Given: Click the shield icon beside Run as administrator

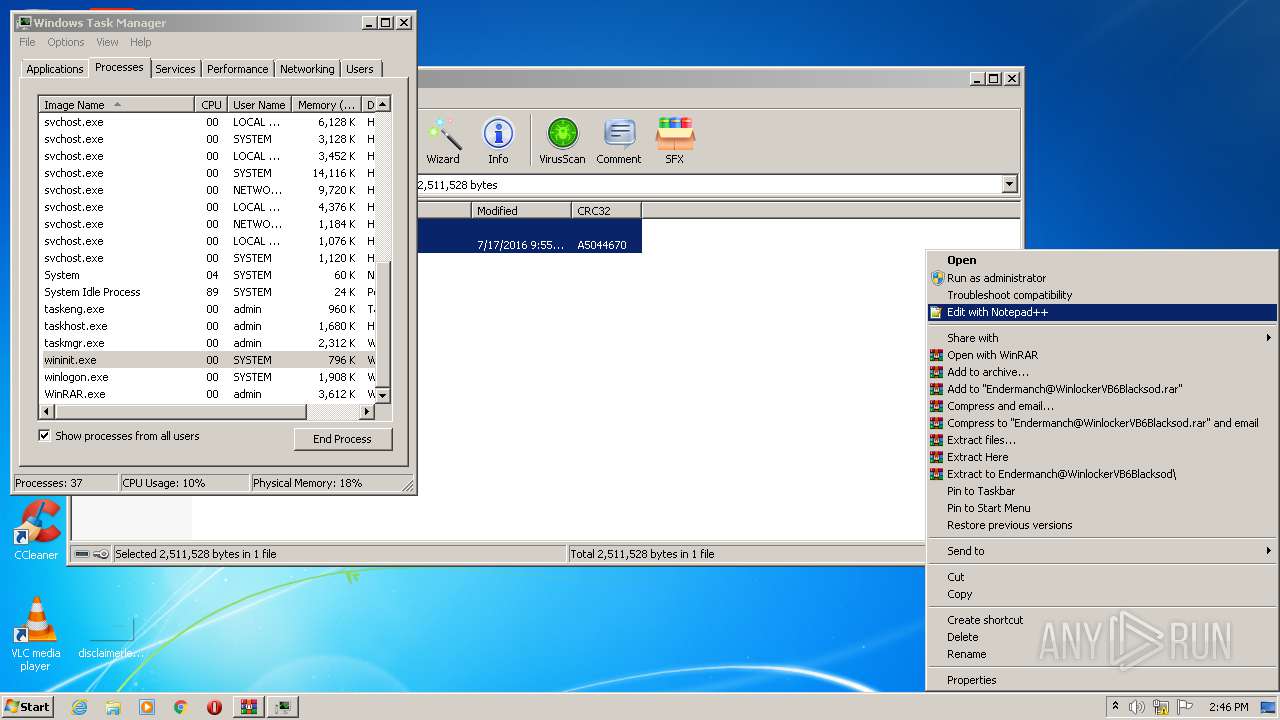Looking at the screenshot, I should tap(937, 278).
